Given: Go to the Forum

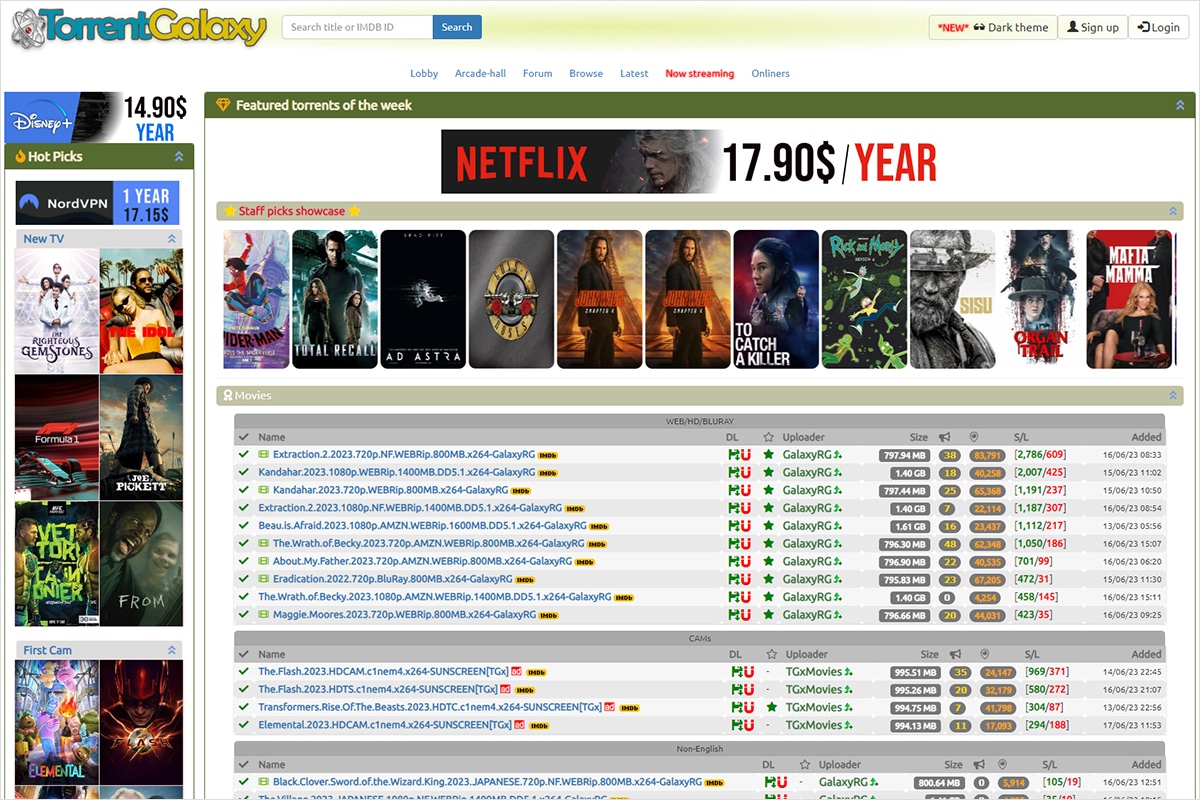Looking at the screenshot, I should (x=537, y=73).
